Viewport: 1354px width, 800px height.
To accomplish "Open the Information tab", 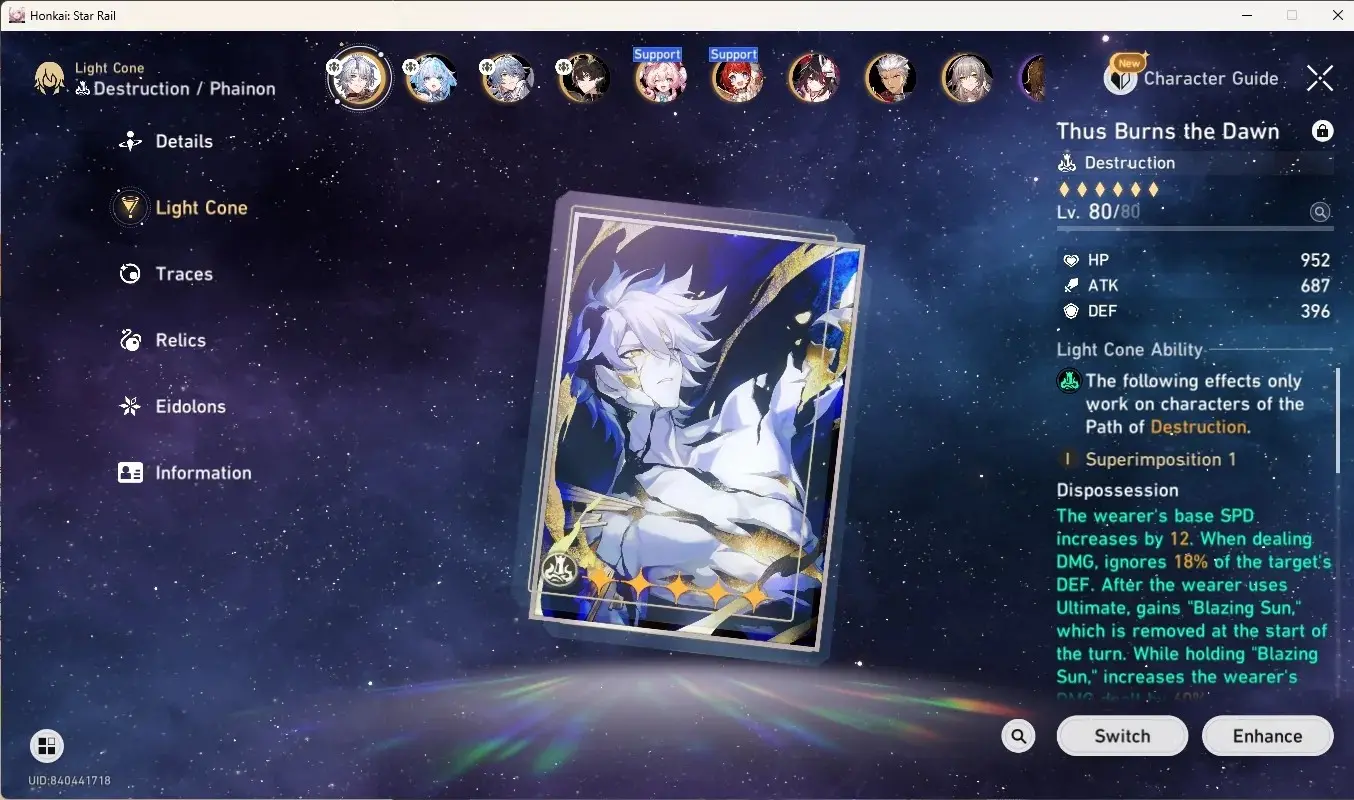I will (x=185, y=473).
